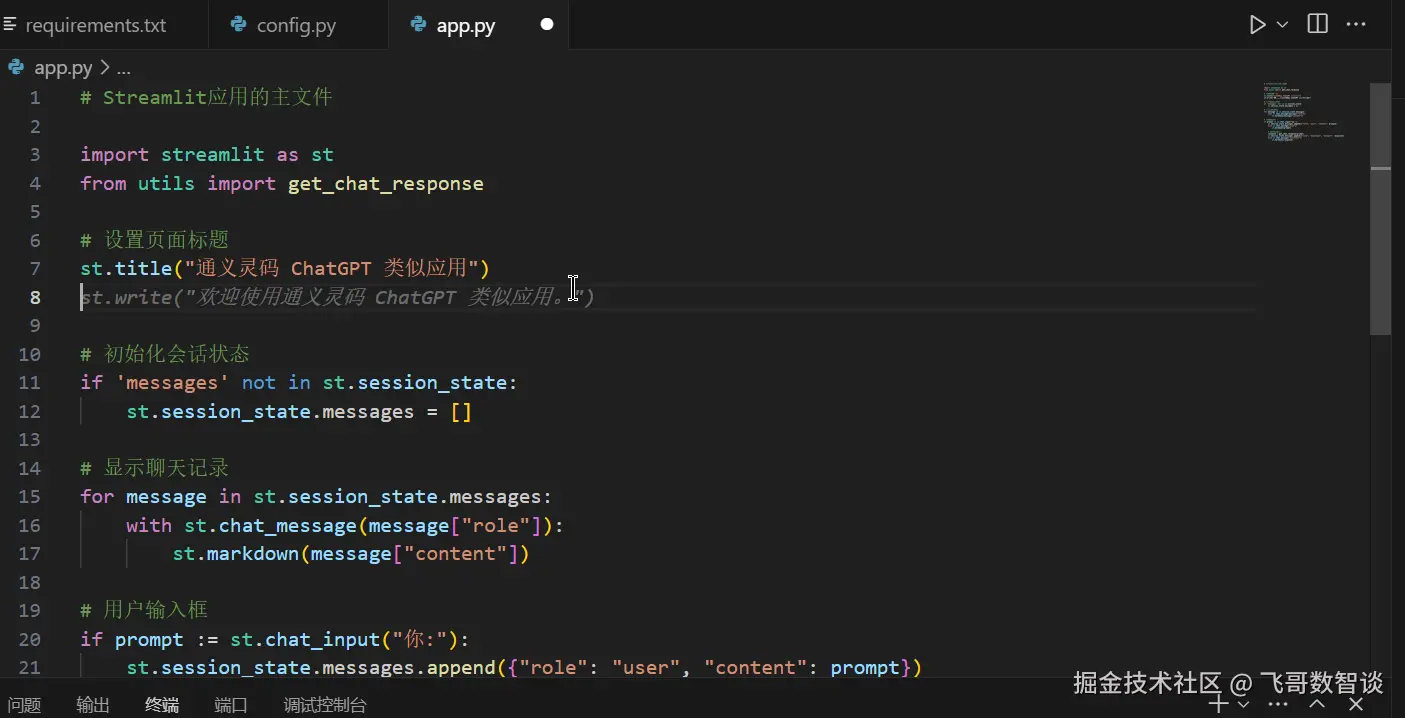The height and width of the screenshot is (718, 1405).
Task: Click the comment '# 设置页面标题'
Action: point(154,240)
